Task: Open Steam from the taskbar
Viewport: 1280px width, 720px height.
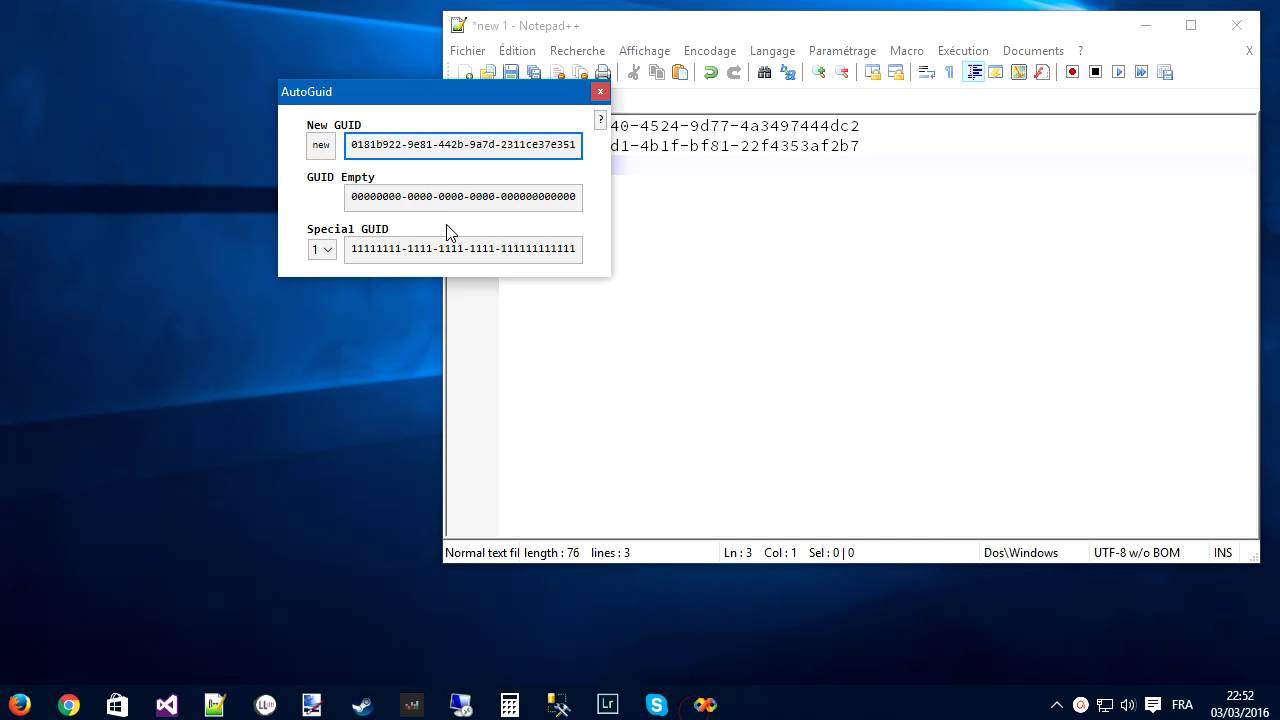Action: 362,705
